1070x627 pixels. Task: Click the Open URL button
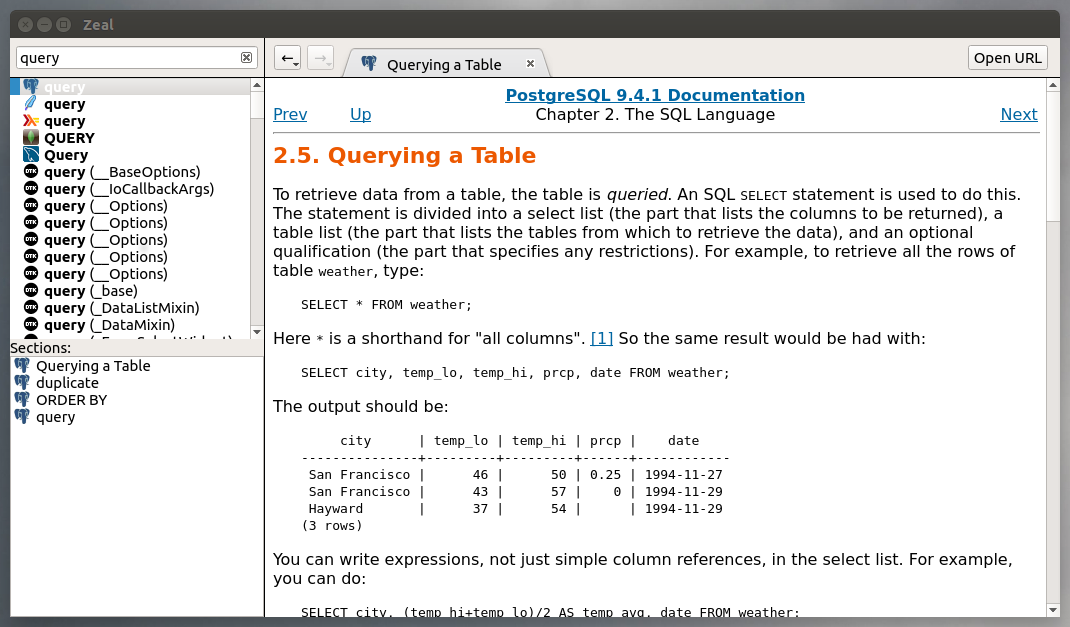click(1007, 58)
